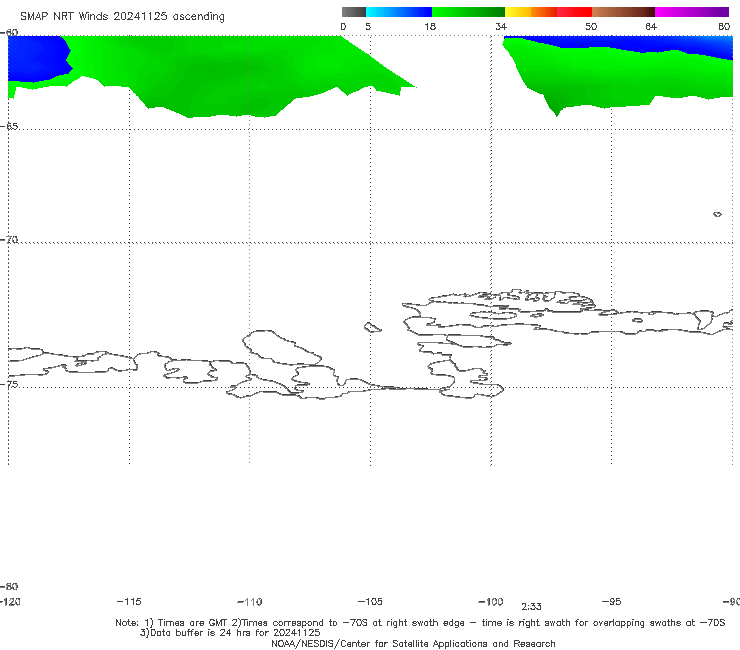Click the longitude label '-120'
Viewport: 740px width, 650px height.
[x=10, y=601]
